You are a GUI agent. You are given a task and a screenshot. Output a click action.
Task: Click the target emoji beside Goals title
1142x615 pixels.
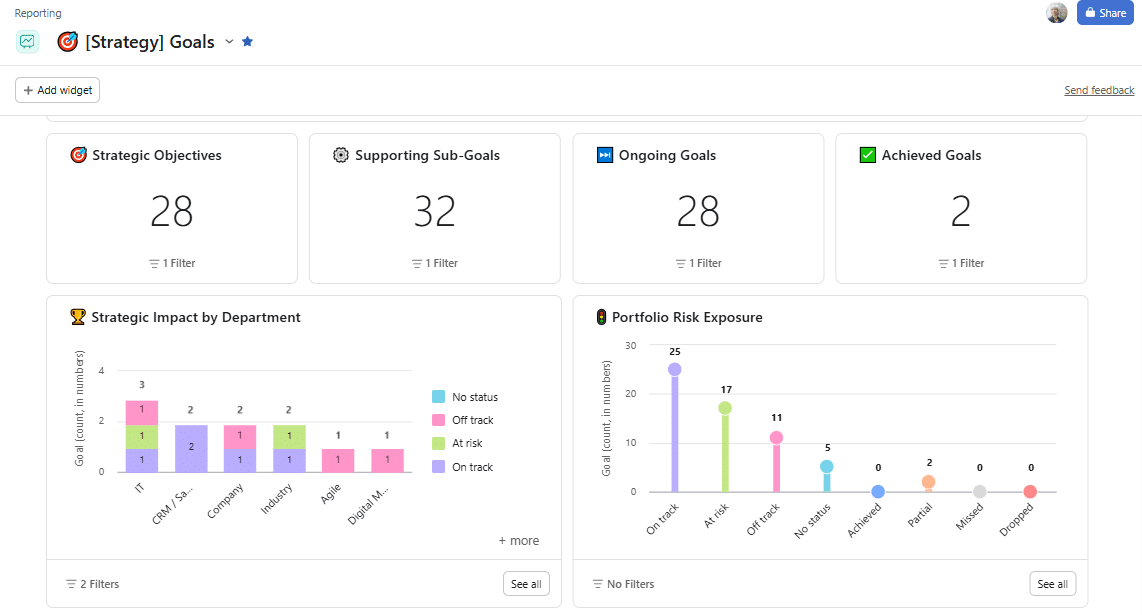point(68,42)
